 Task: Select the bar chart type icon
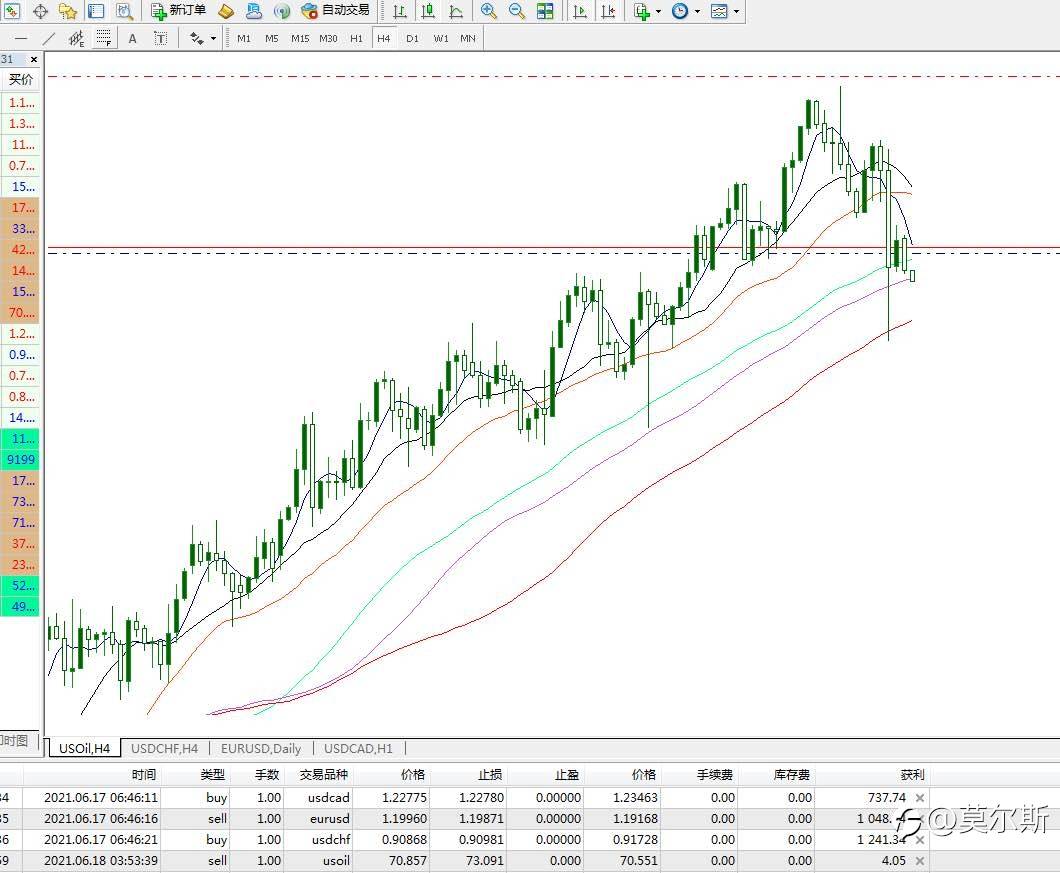point(399,11)
